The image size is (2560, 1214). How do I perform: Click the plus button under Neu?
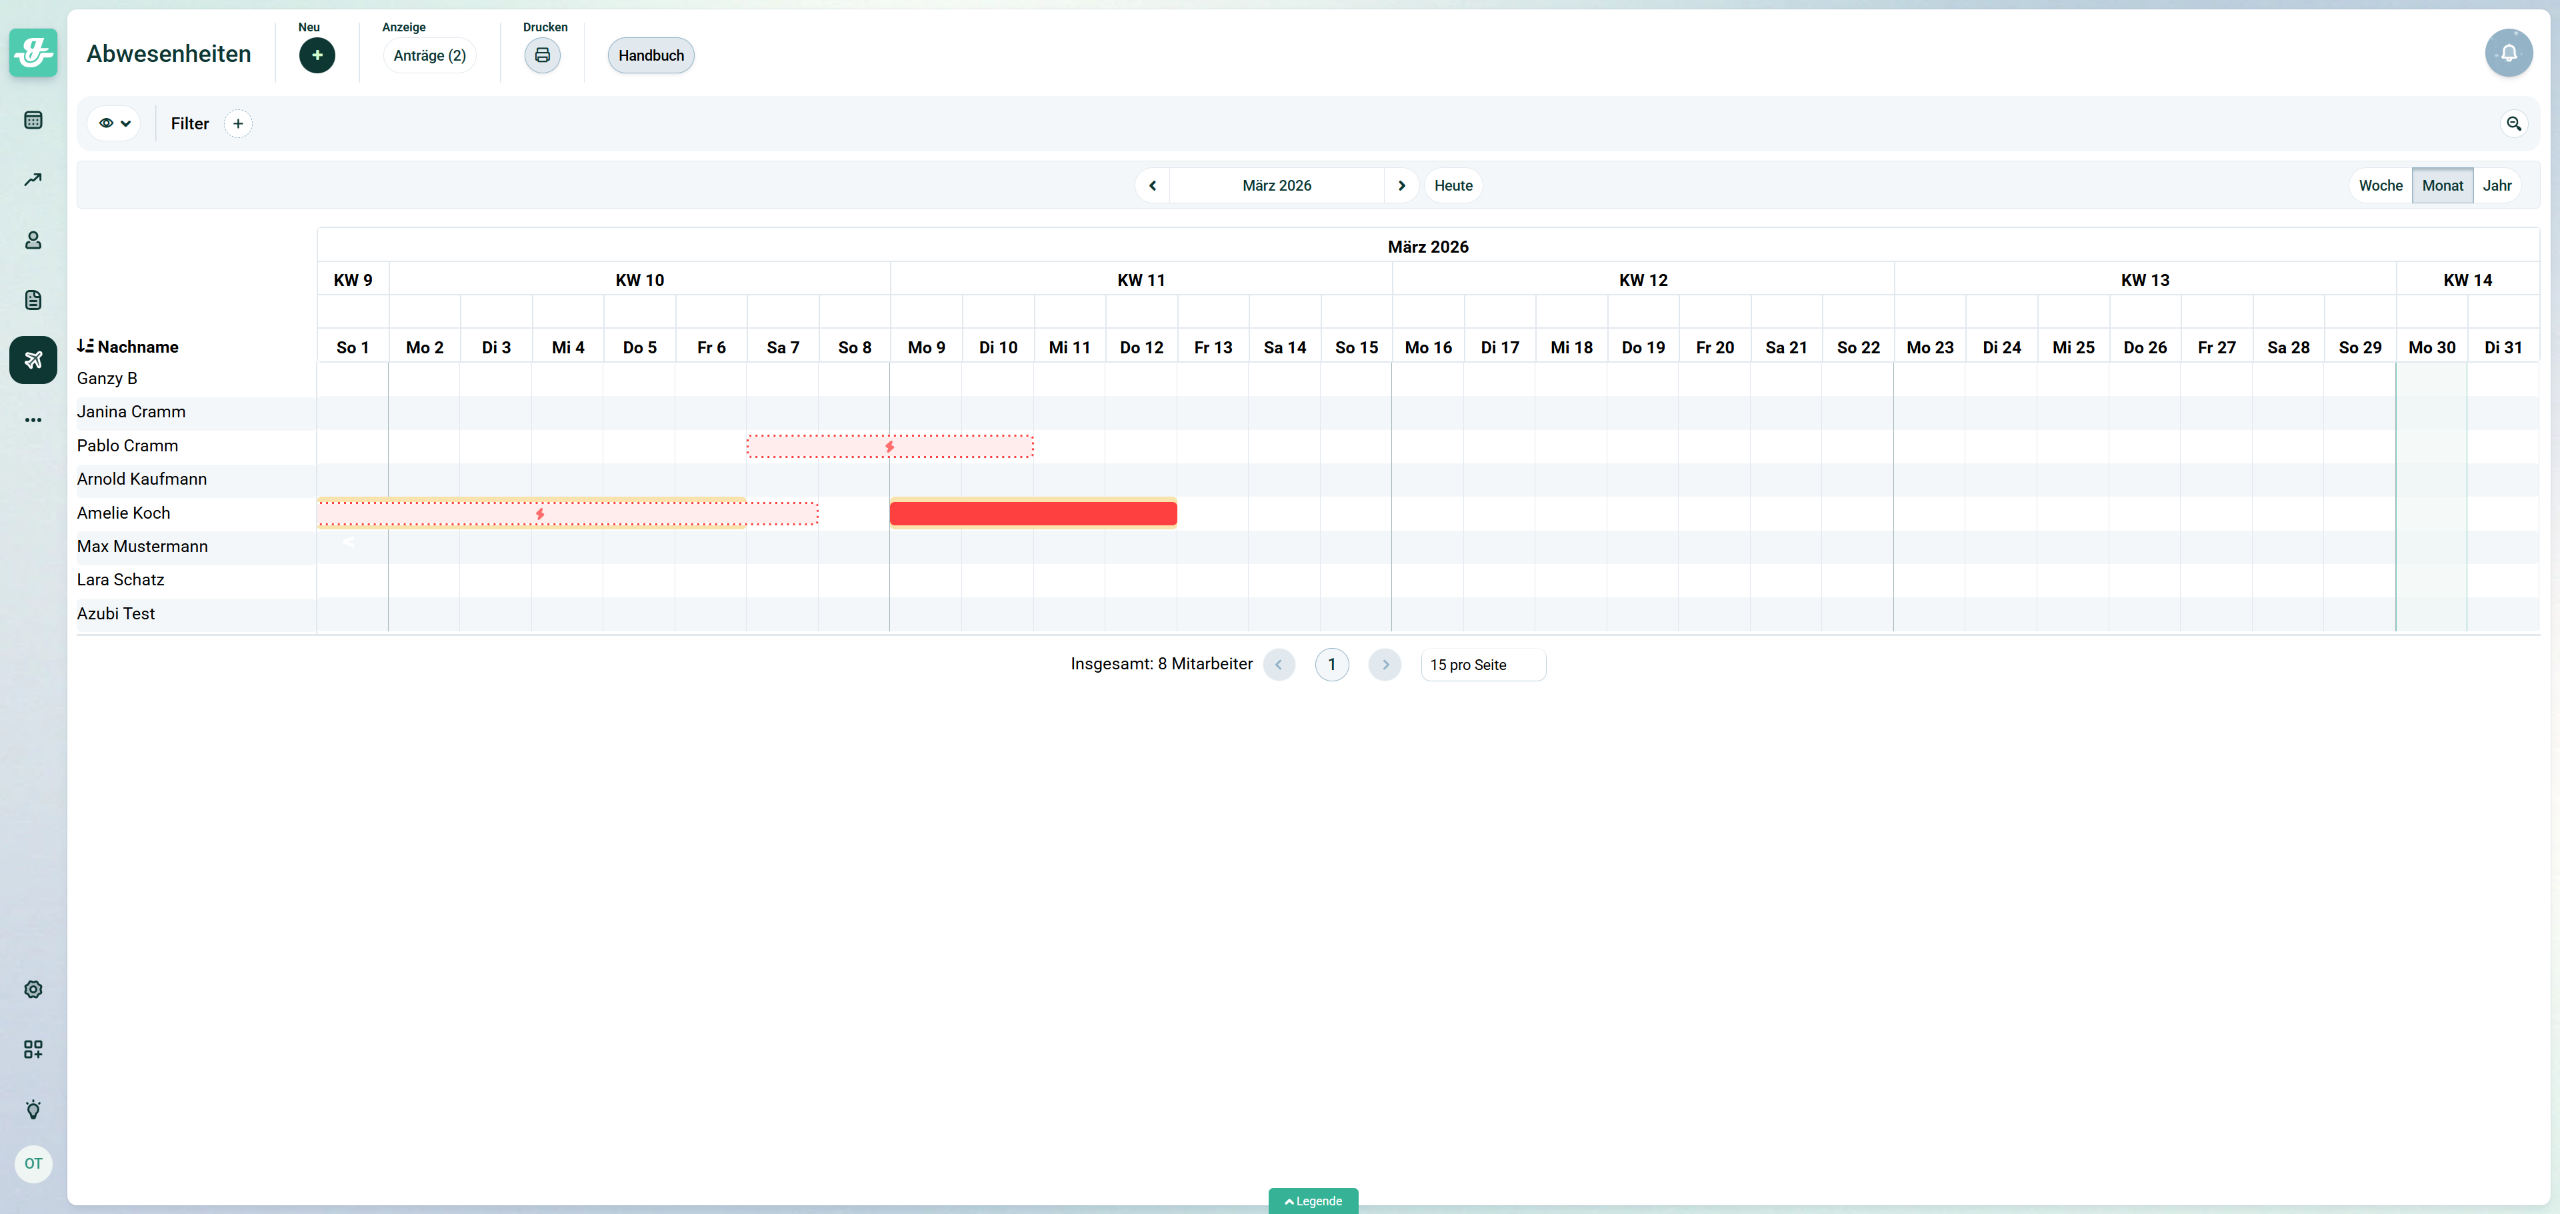pyautogui.click(x=317, y=55)
